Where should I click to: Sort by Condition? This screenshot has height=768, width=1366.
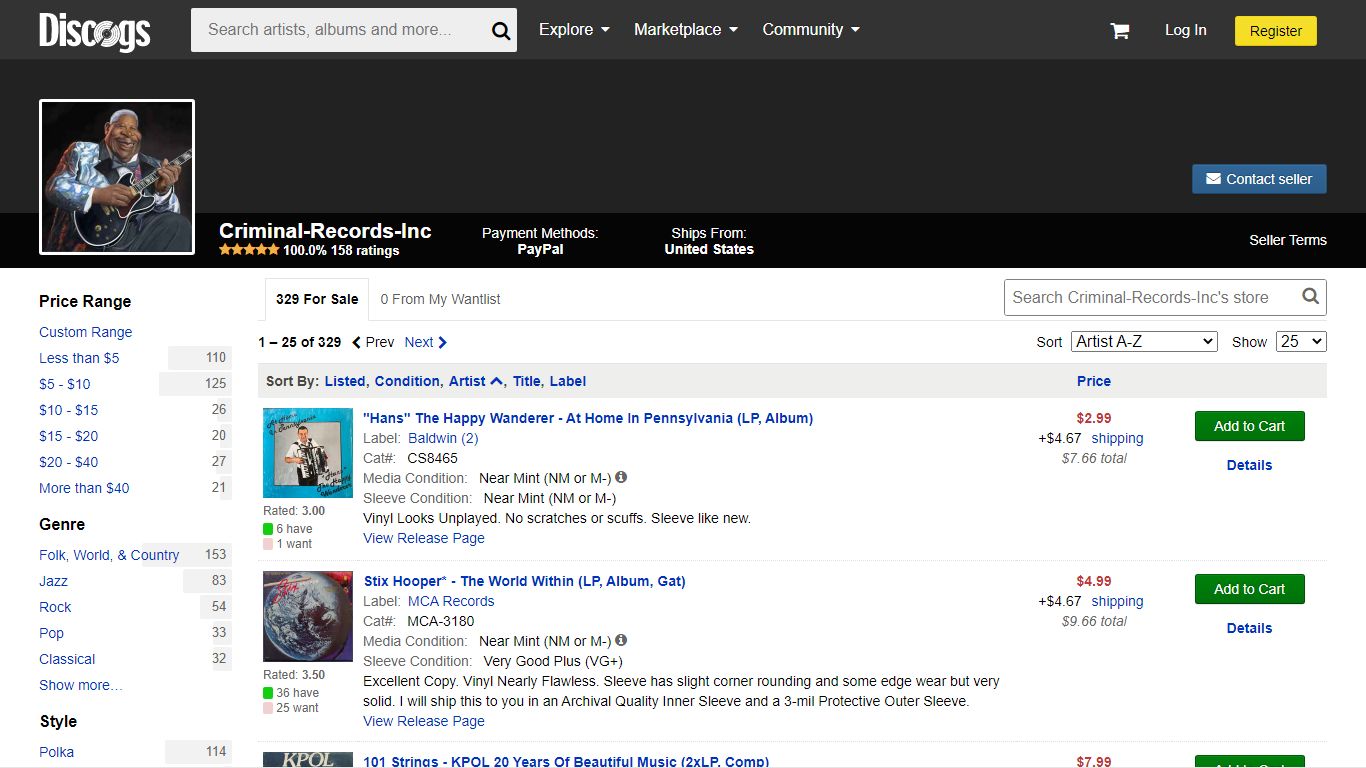[407, 381]
